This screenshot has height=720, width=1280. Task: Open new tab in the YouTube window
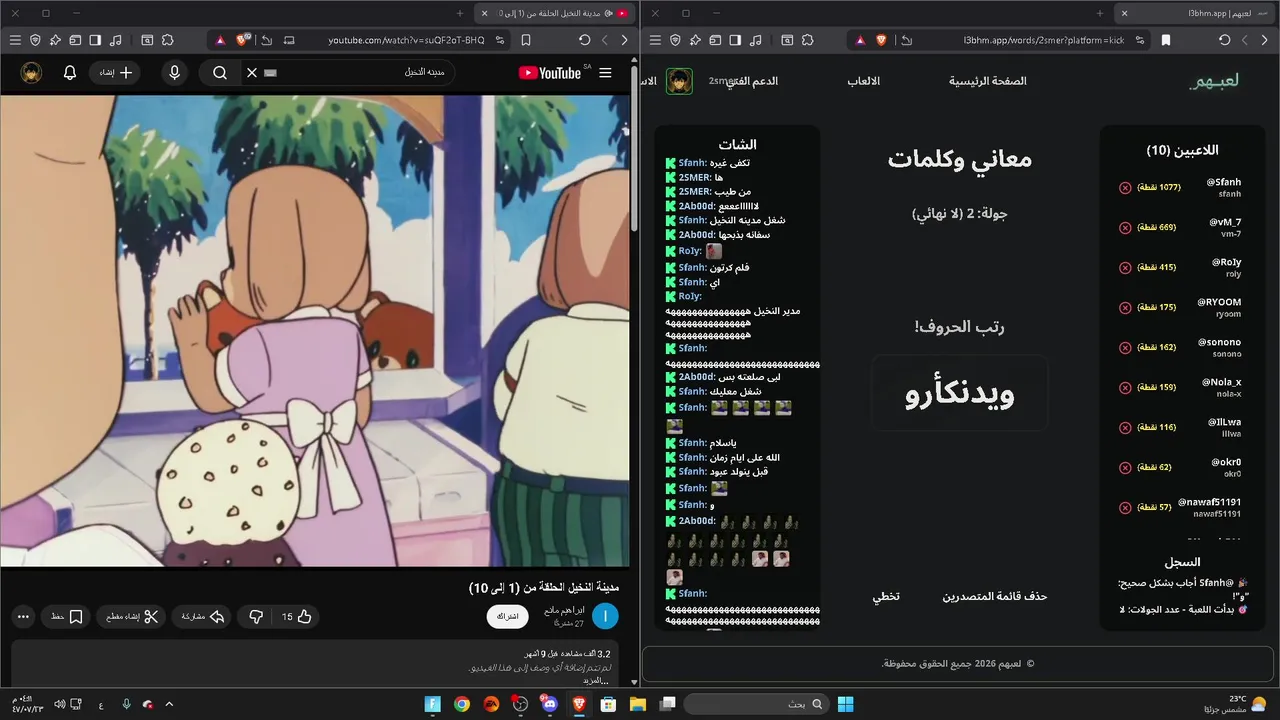460,13
